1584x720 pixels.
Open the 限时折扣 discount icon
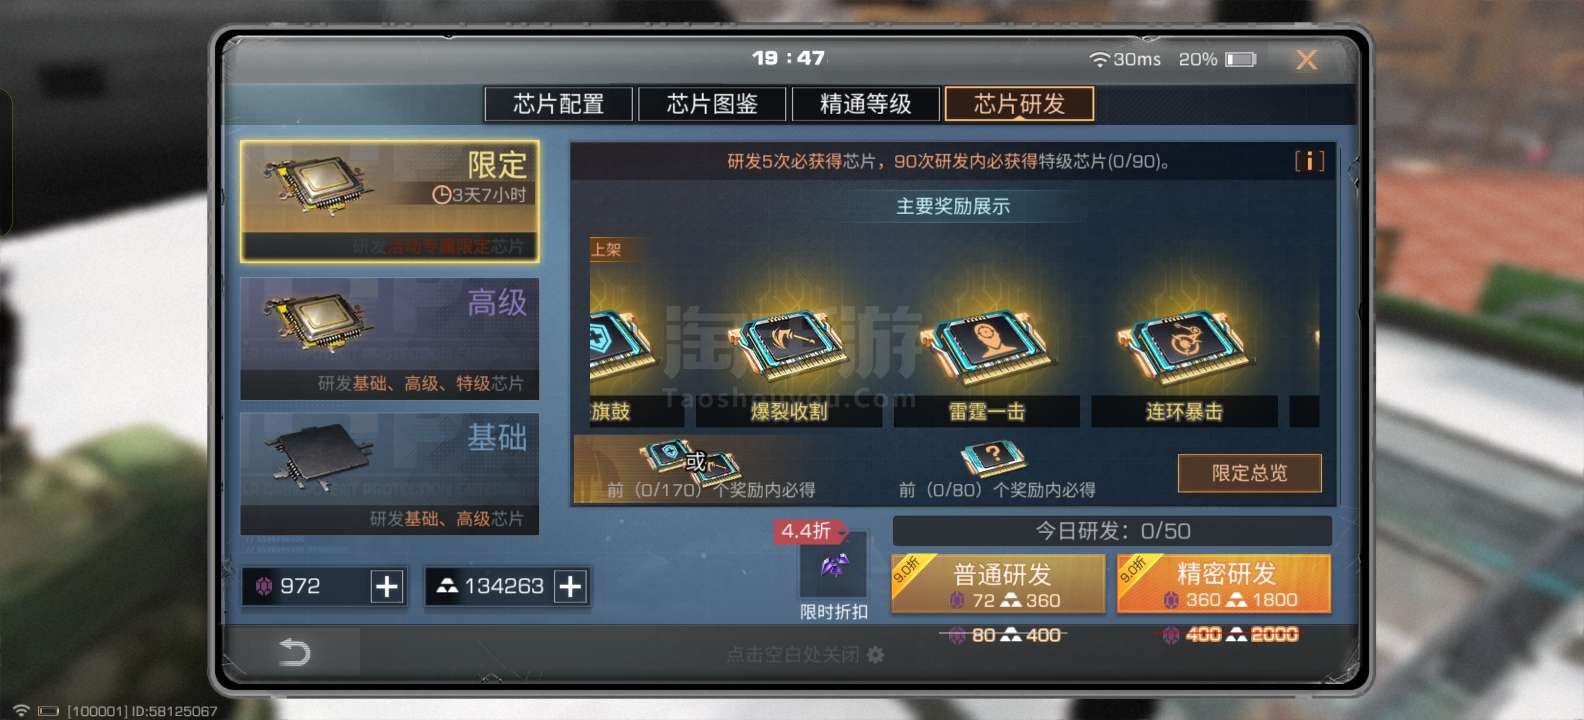(x=833, y=567)
